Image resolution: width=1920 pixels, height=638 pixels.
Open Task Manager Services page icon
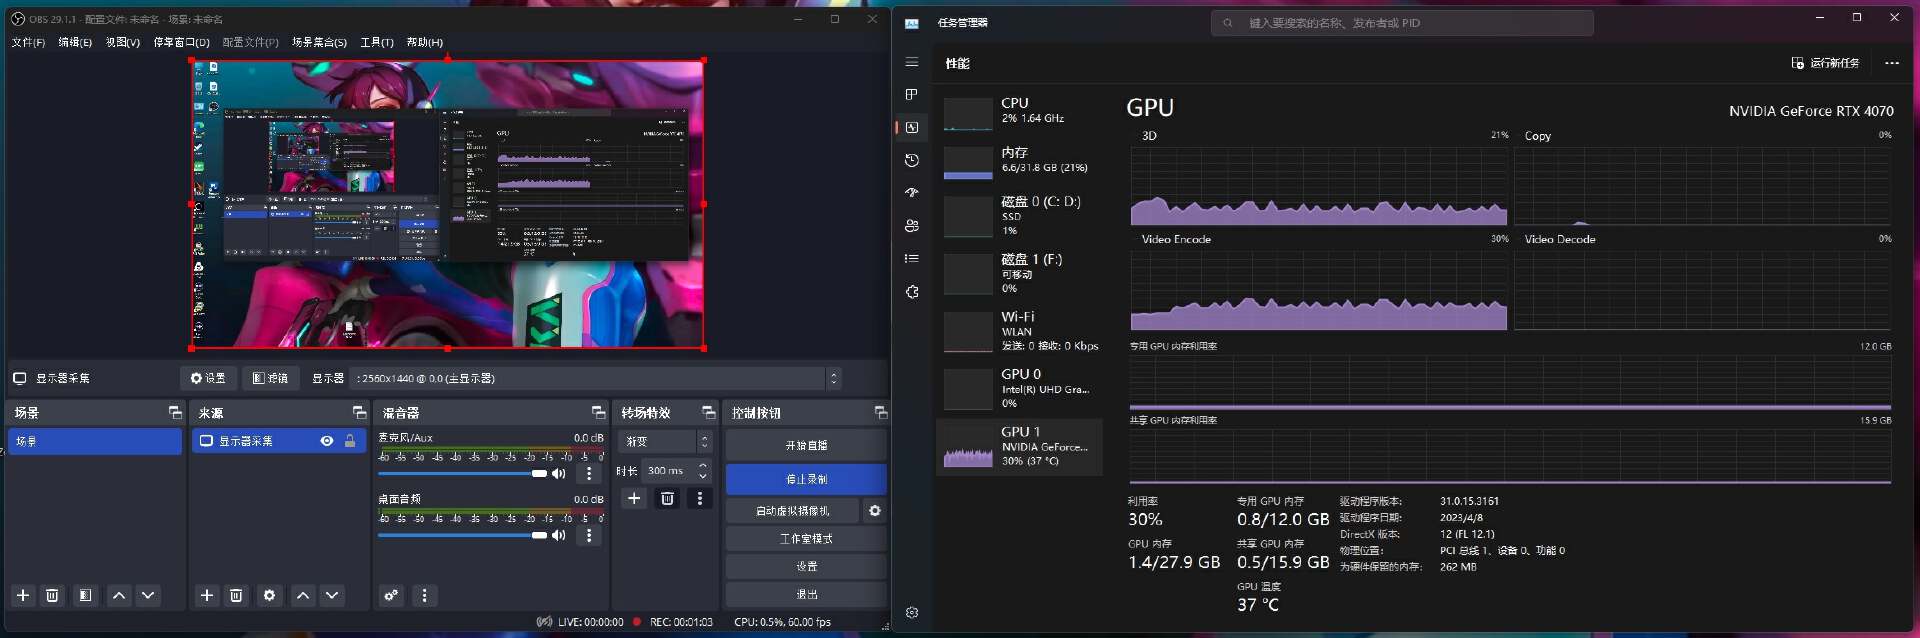pos(911,292)
